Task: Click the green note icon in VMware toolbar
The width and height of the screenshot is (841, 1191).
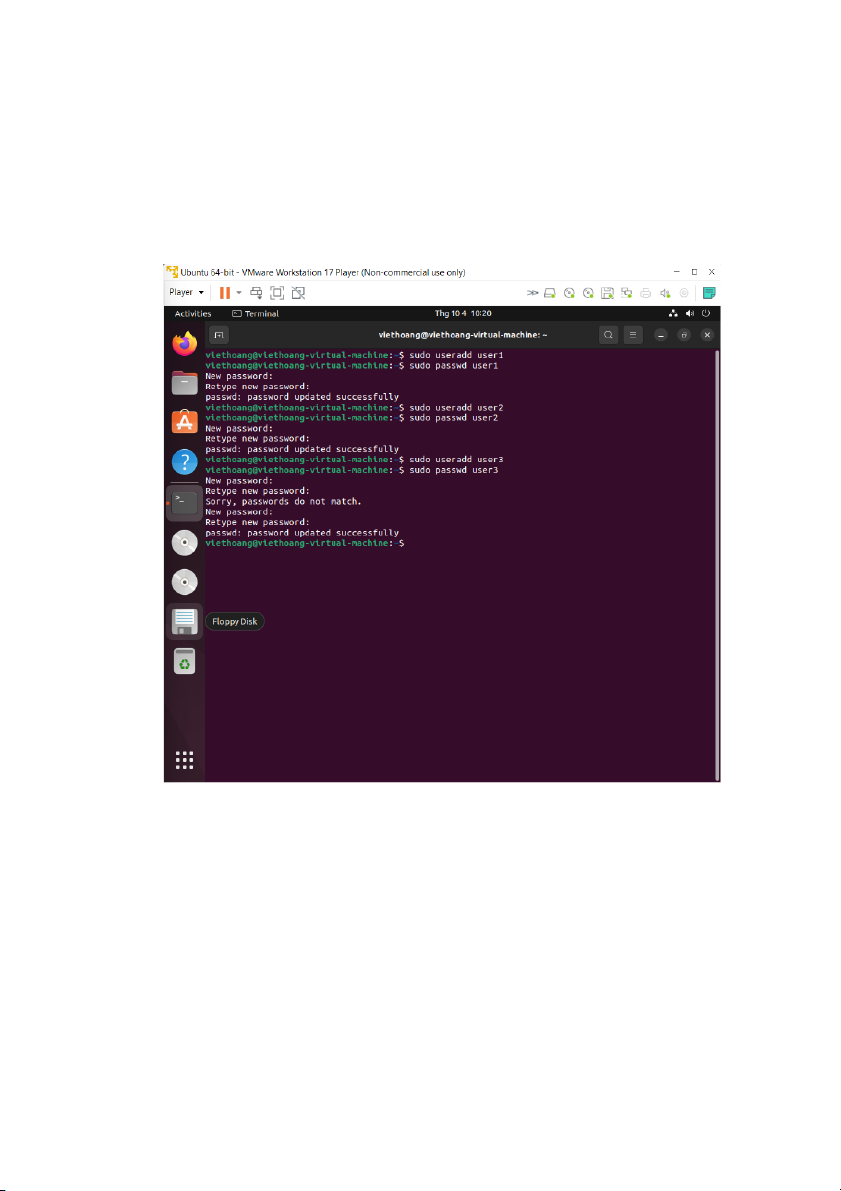Action: pyautogui.click(x=710, y=292)
